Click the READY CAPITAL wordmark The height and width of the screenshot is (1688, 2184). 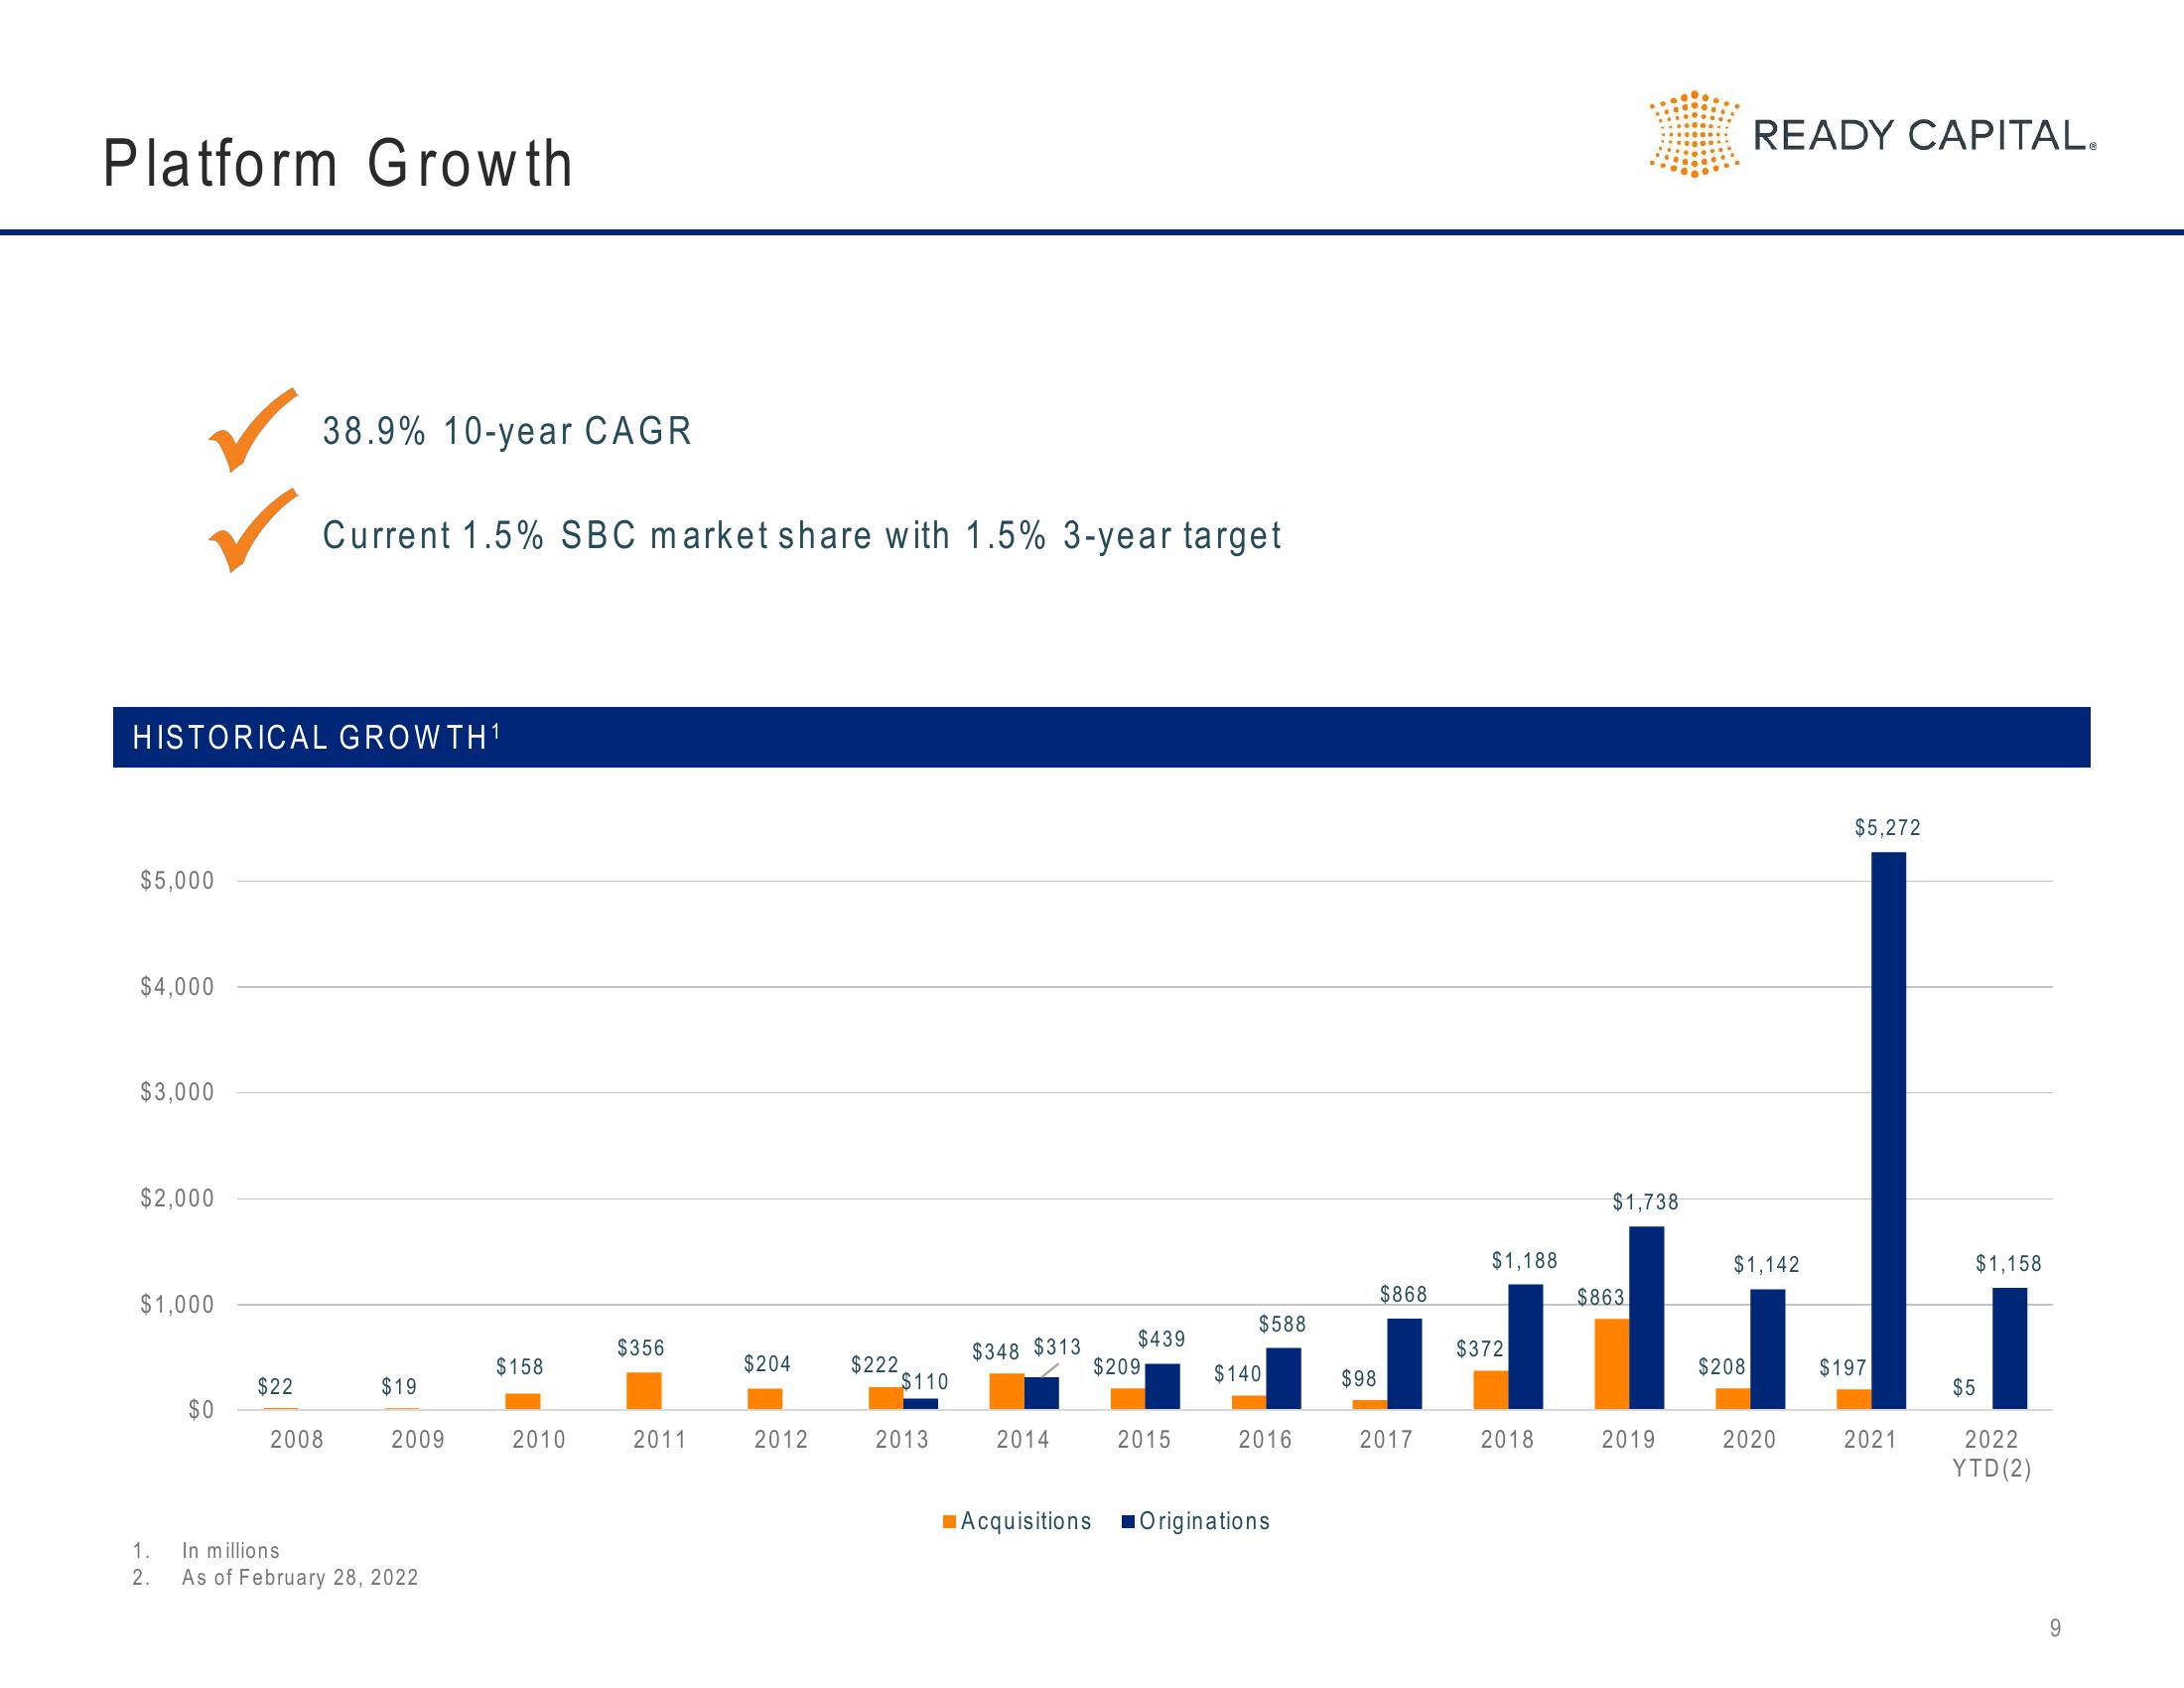point(1923,135)
